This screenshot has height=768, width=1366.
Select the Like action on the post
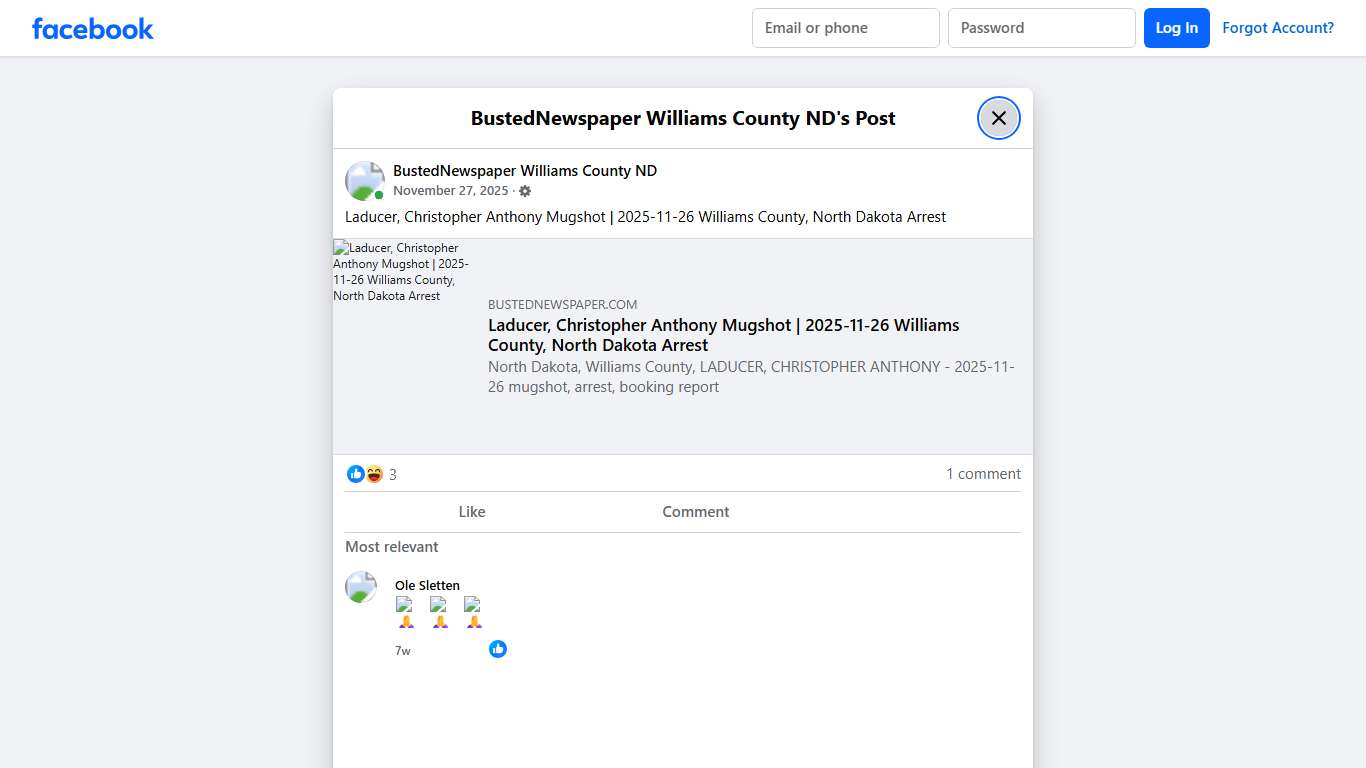click(x=472, y=511)
